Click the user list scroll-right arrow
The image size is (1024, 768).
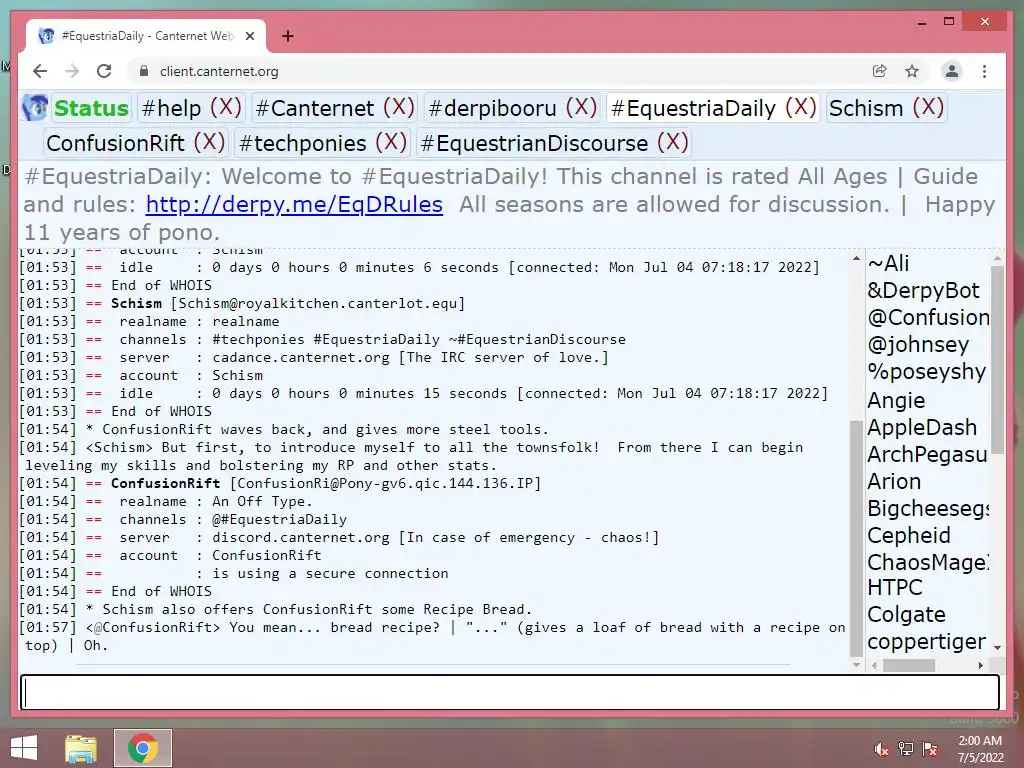[980, 665]
